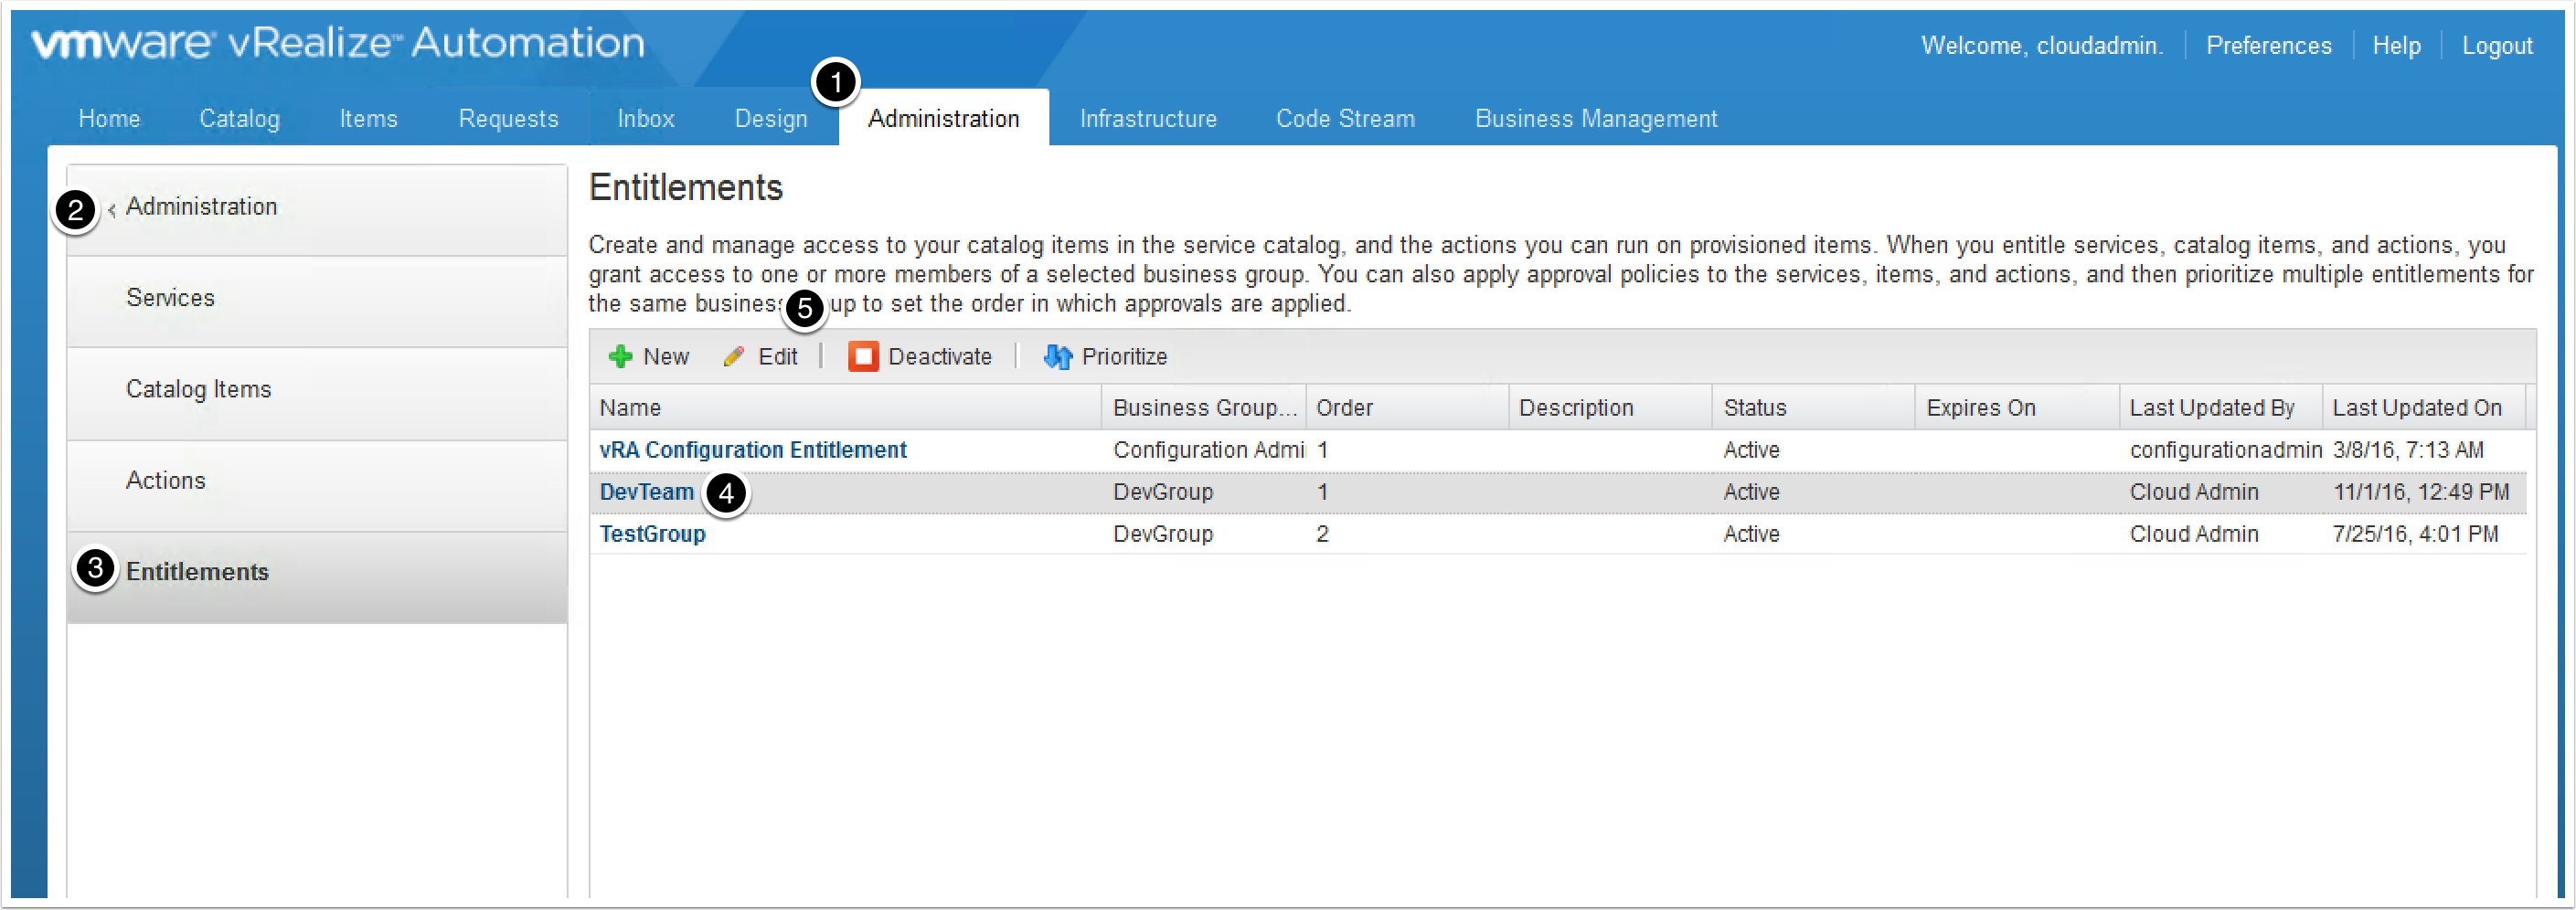Sort by Last Updated On column
Viewport: 2576px width, 910px height.
click(x=2416, y=408)
